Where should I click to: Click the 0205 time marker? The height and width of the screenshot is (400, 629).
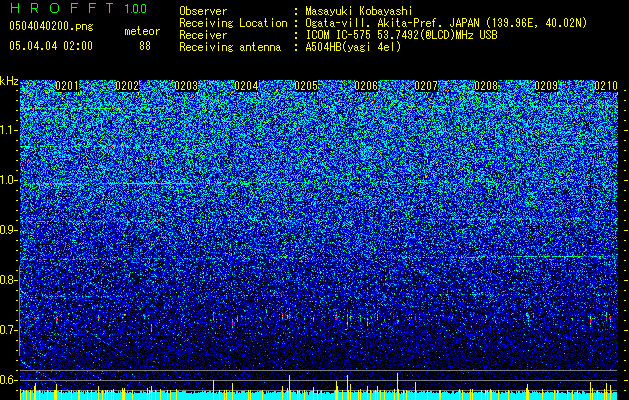(x=306, y=86)
